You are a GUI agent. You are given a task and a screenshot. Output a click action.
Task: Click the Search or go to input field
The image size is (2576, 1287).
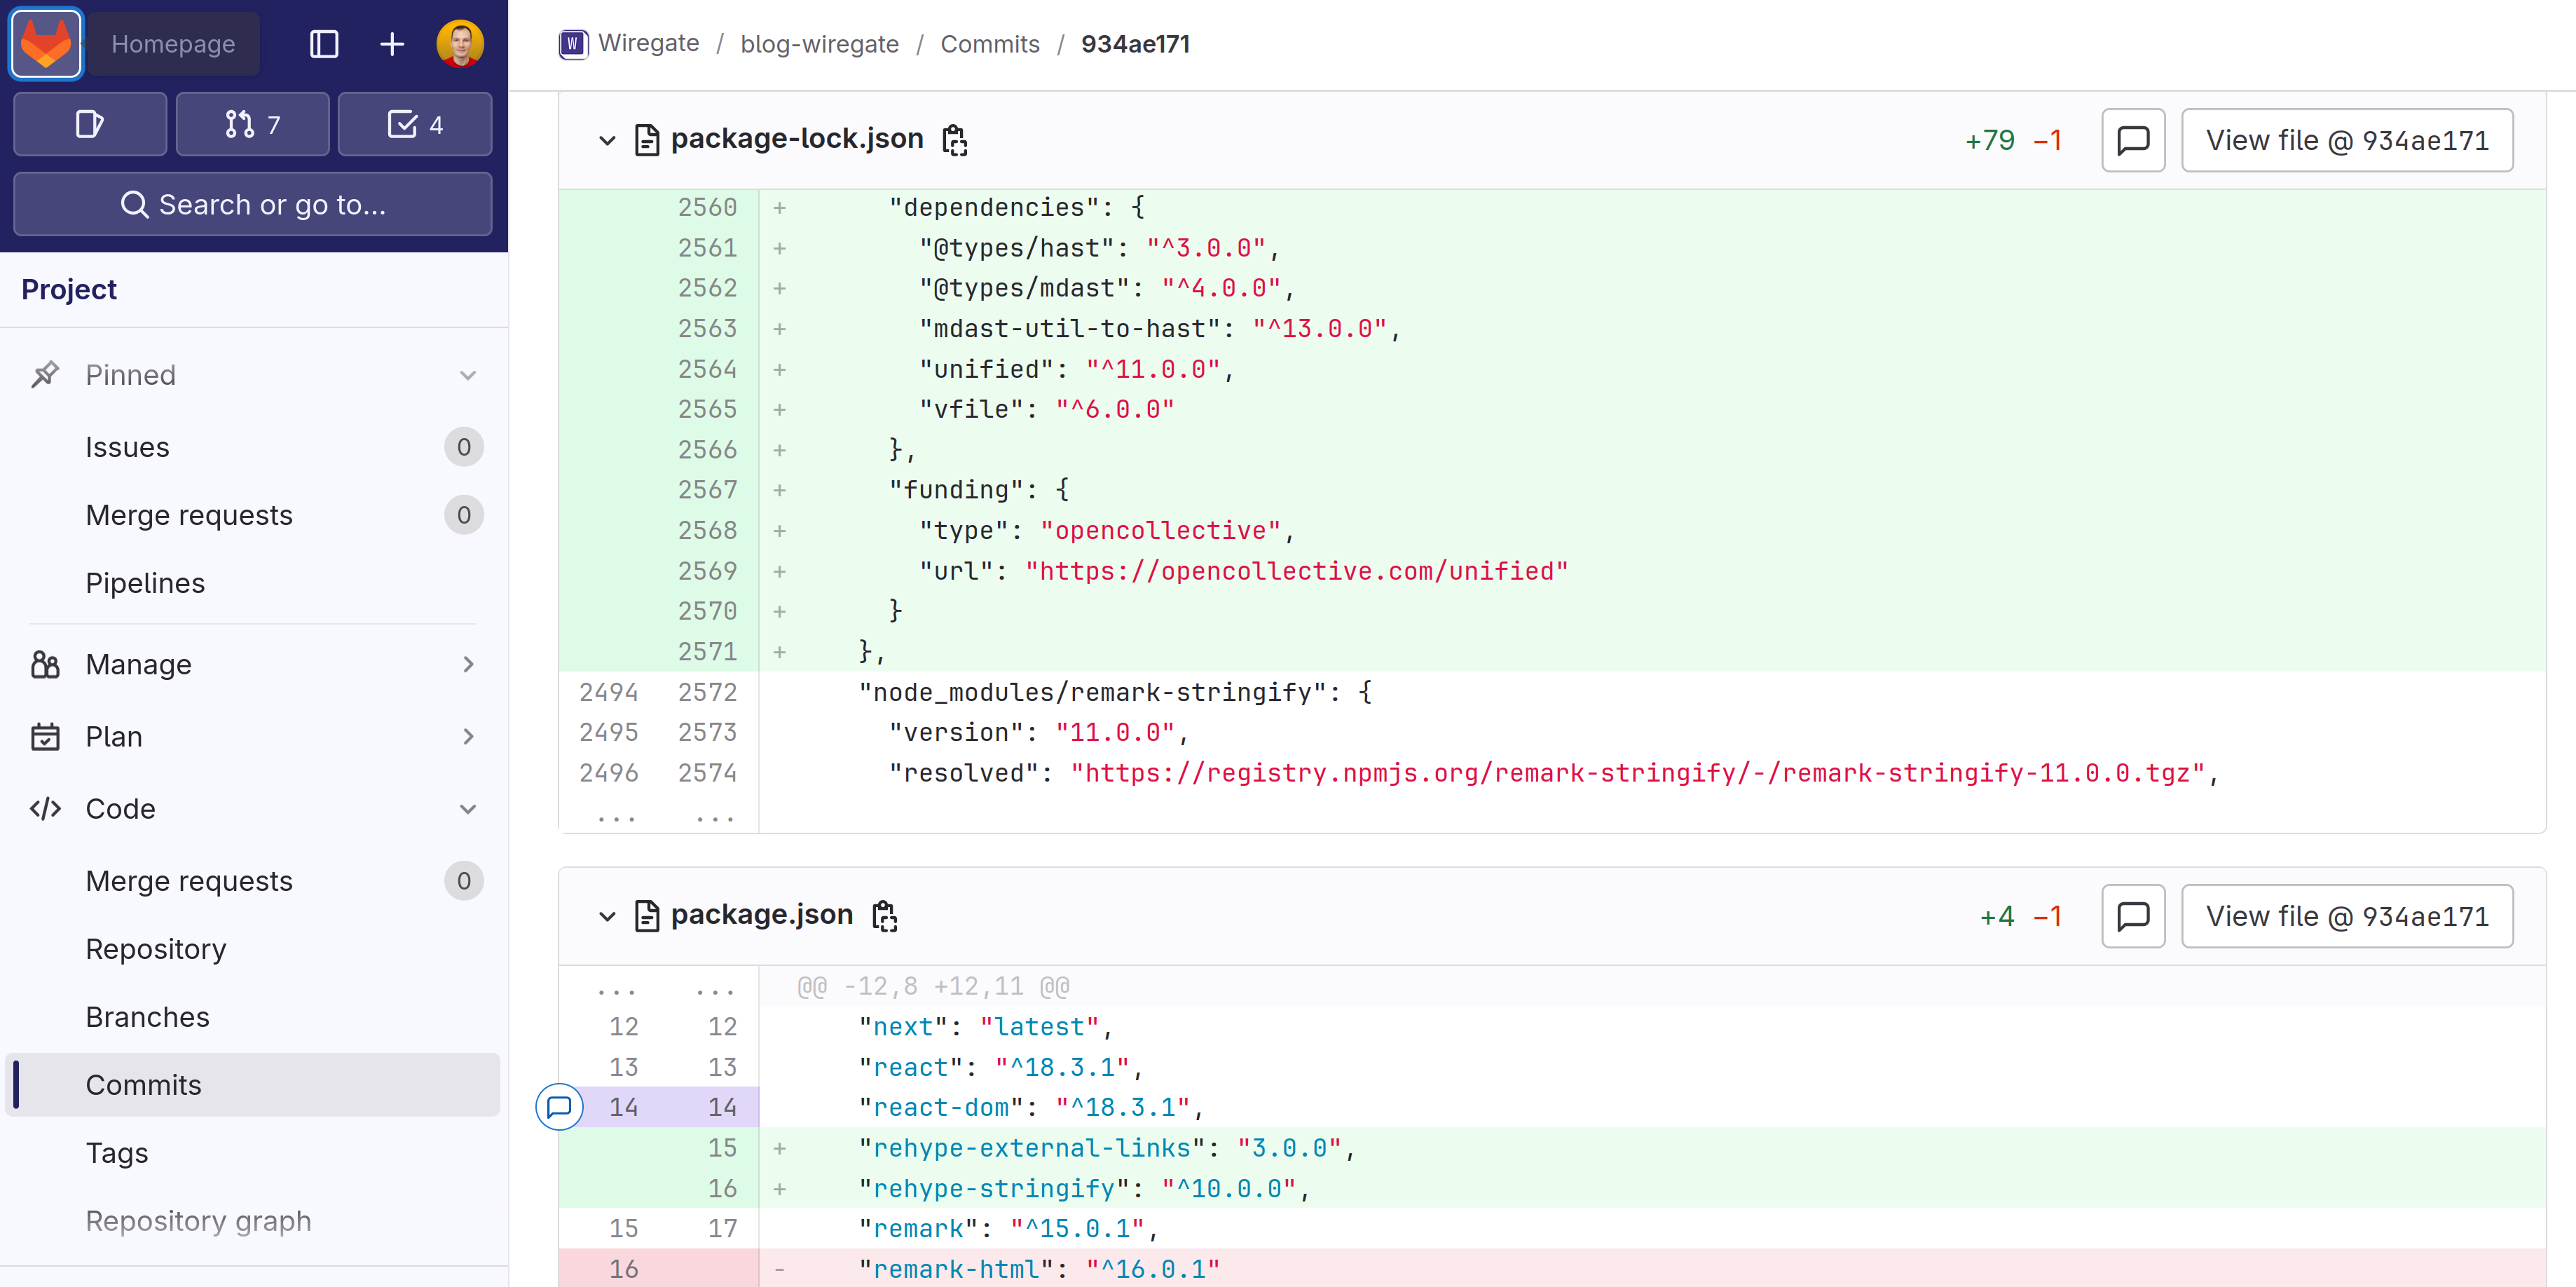[x=254, y=204]
